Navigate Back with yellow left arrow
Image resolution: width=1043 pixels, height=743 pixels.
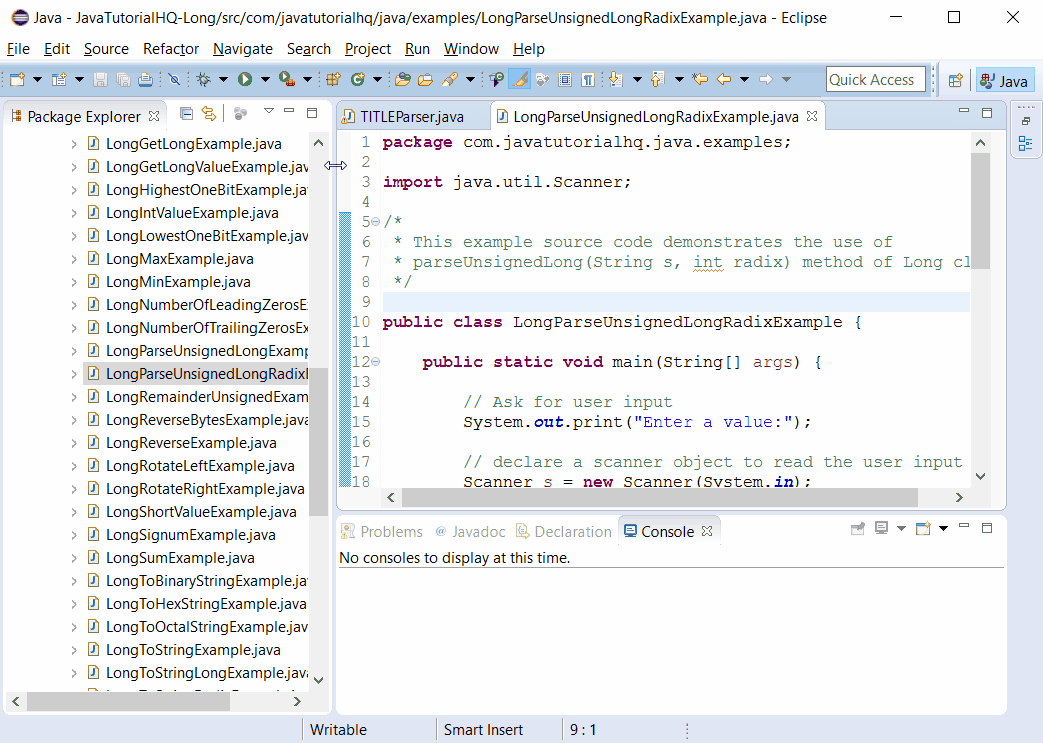click(x=724, y=80)
